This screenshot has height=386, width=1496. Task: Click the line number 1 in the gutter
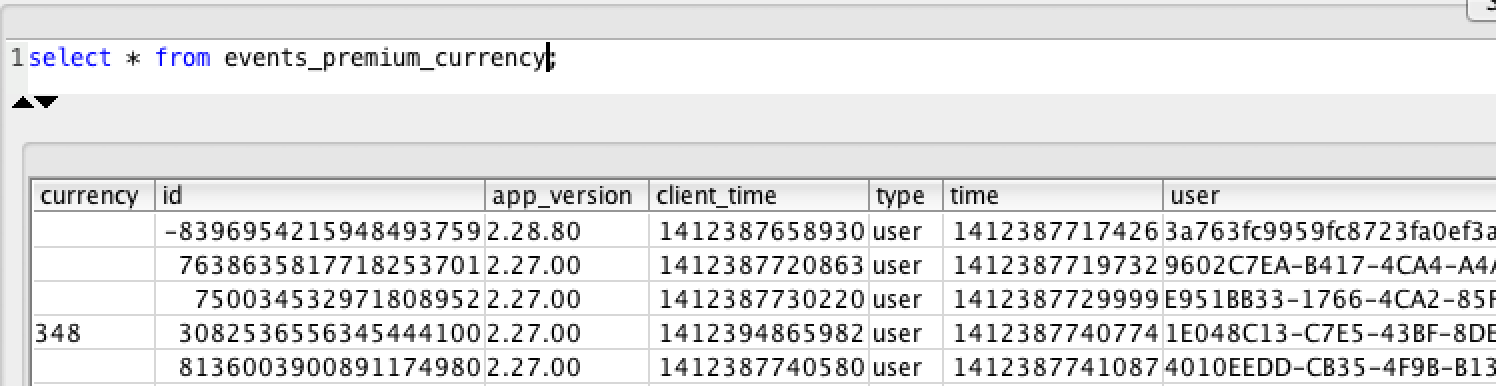(x=17, y=58)
